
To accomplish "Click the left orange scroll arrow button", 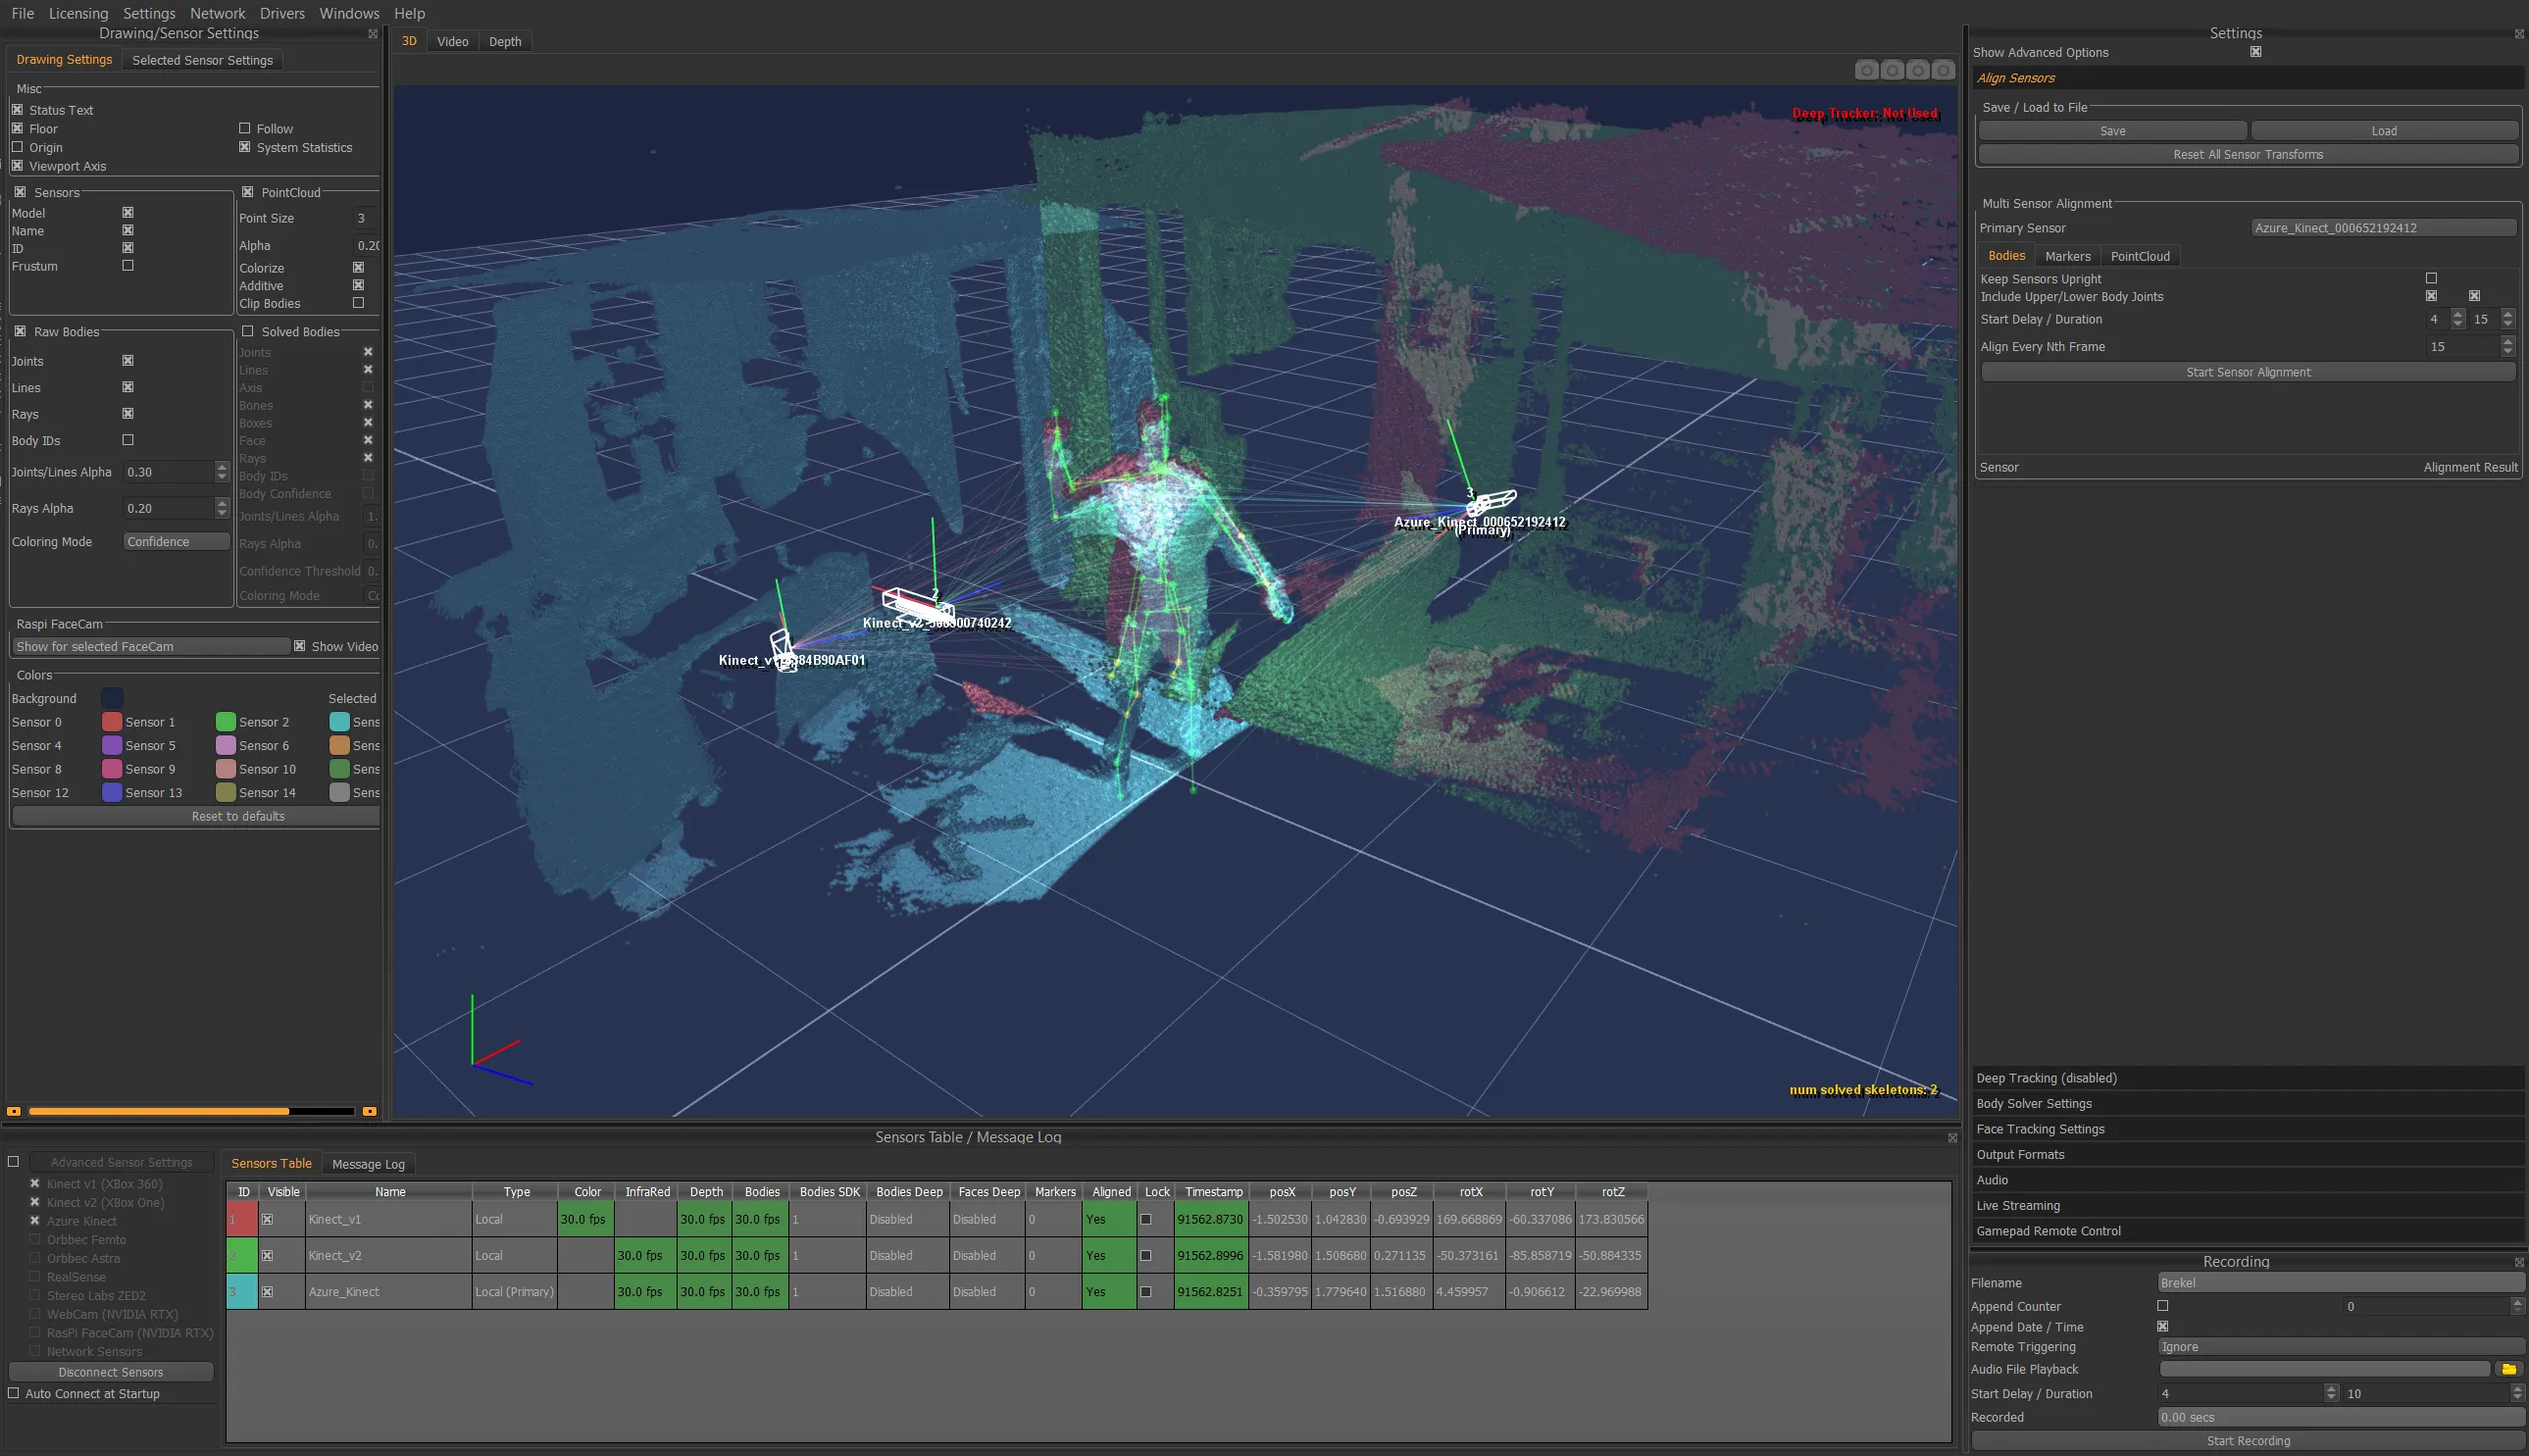I will pyautogui.click(x=14, y=1111).
